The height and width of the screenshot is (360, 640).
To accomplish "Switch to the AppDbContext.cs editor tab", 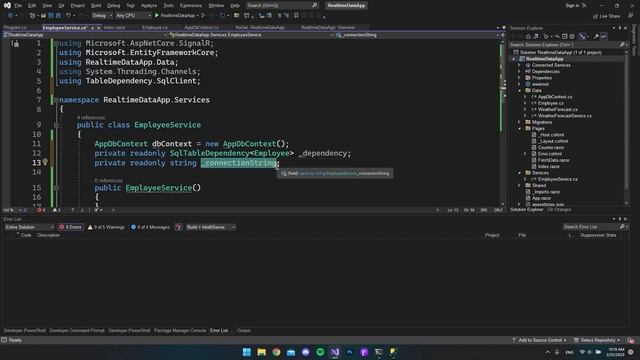I will [201, 28].
